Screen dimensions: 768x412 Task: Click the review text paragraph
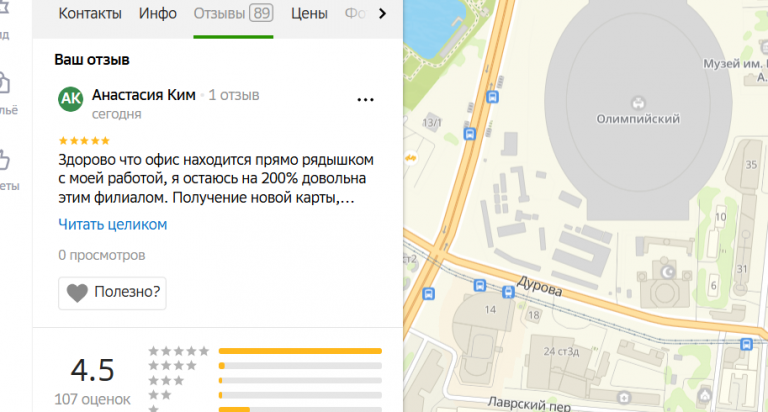[216, 179]
